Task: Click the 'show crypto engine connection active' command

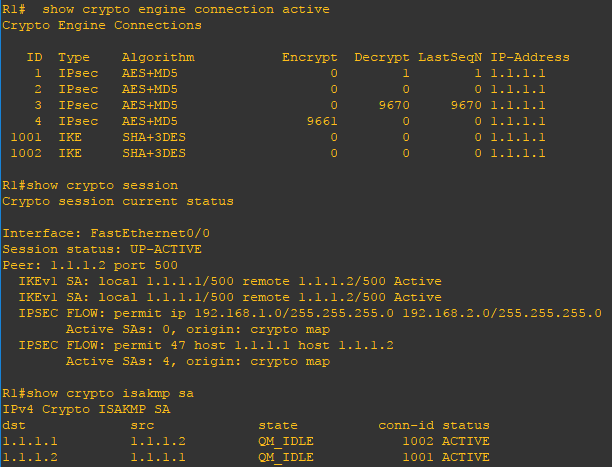Action: point(186,9)
